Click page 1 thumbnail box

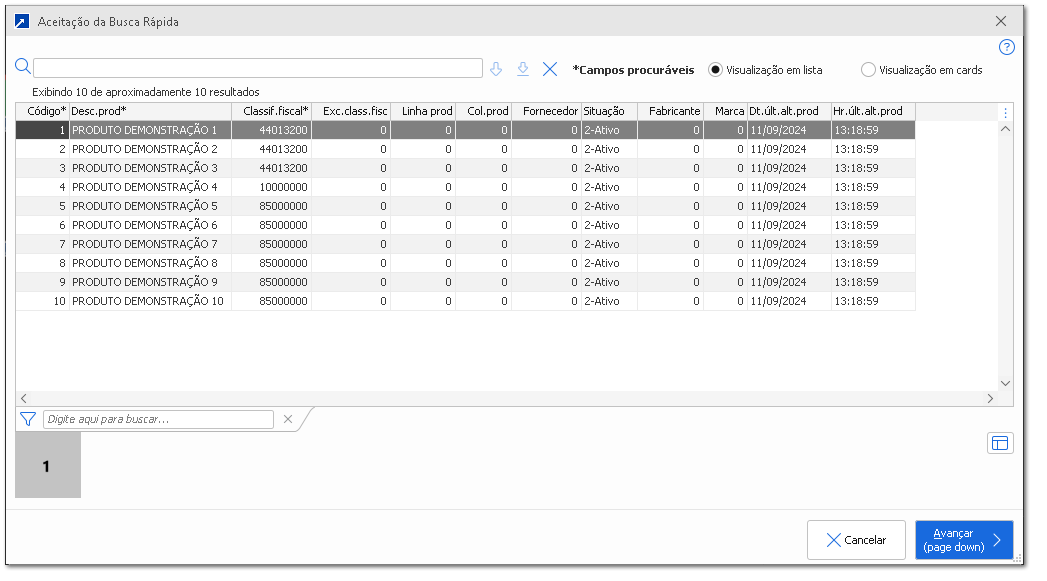click(48, 465)
